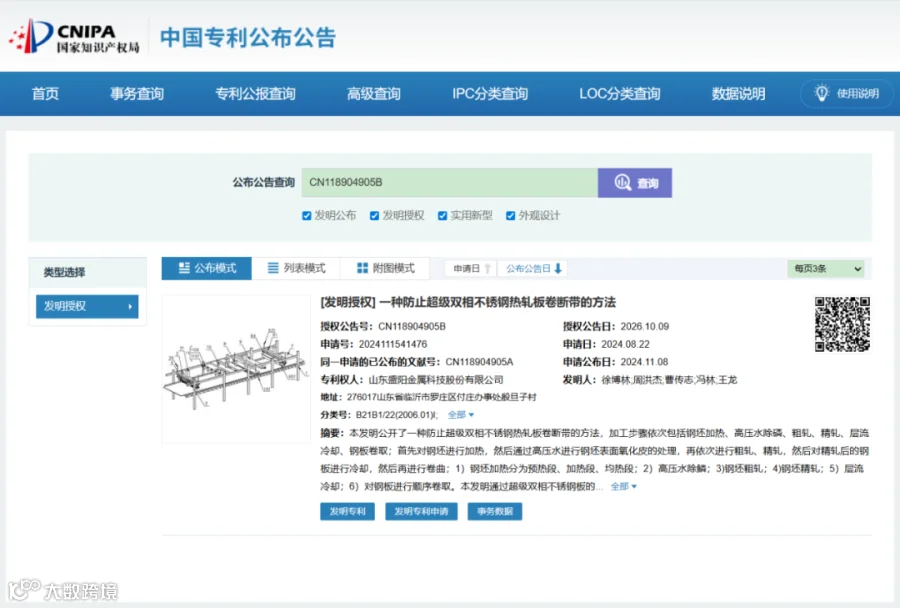900x608 pixels.
Task: Open the patent title 一种防止超级双相不锈钢热轧板卷断带的方法
Action: 497,302
